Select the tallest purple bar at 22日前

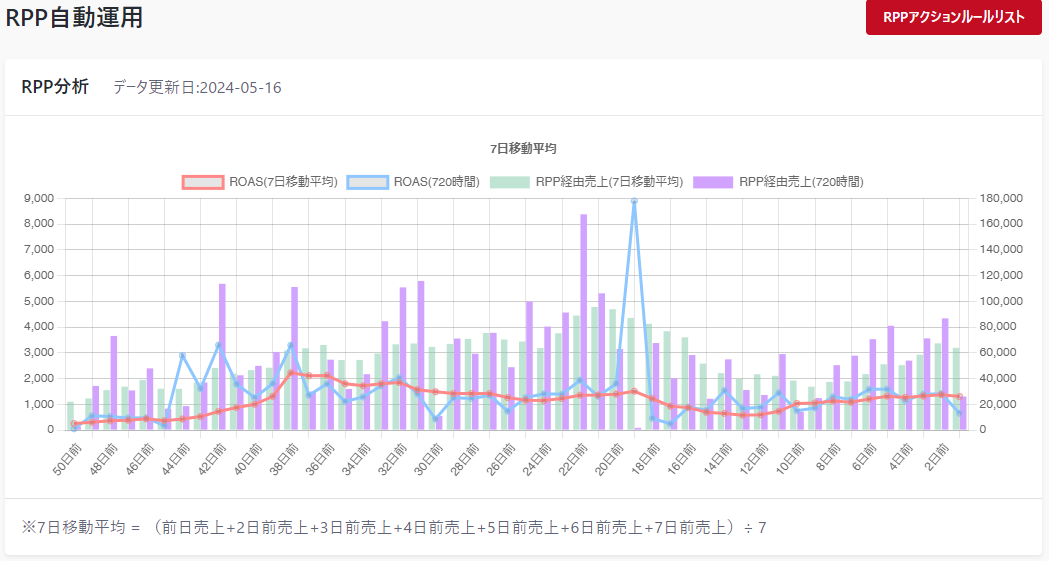tap(584, 321)
